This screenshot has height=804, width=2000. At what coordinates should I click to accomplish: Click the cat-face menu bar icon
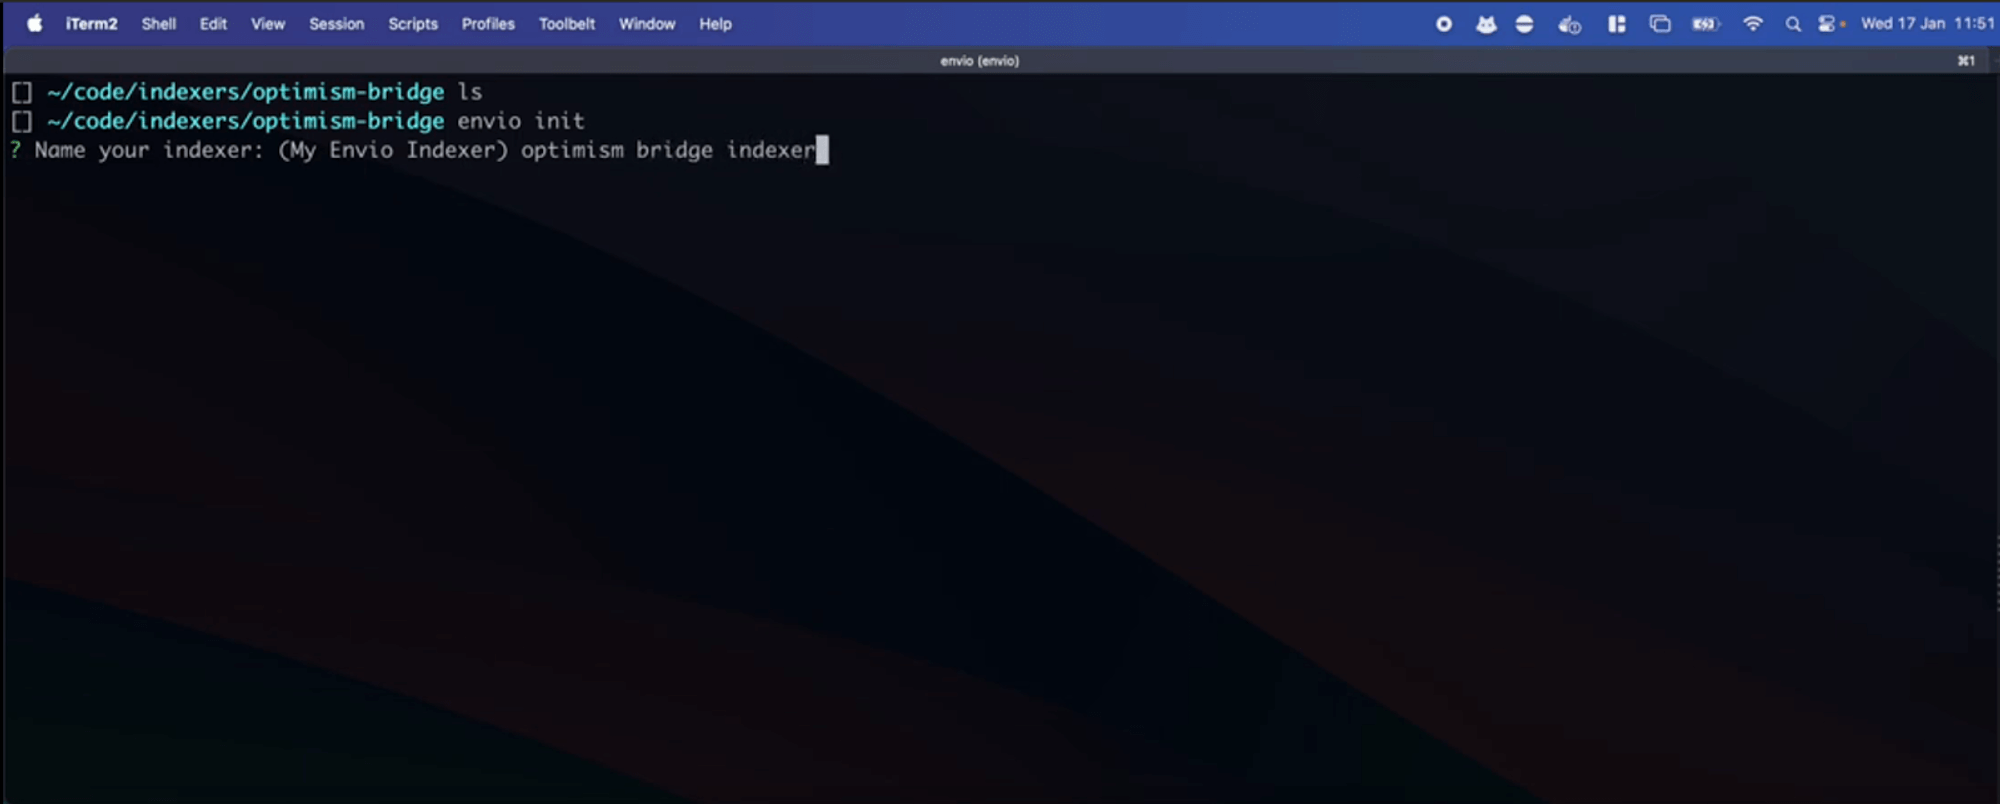1486,24
